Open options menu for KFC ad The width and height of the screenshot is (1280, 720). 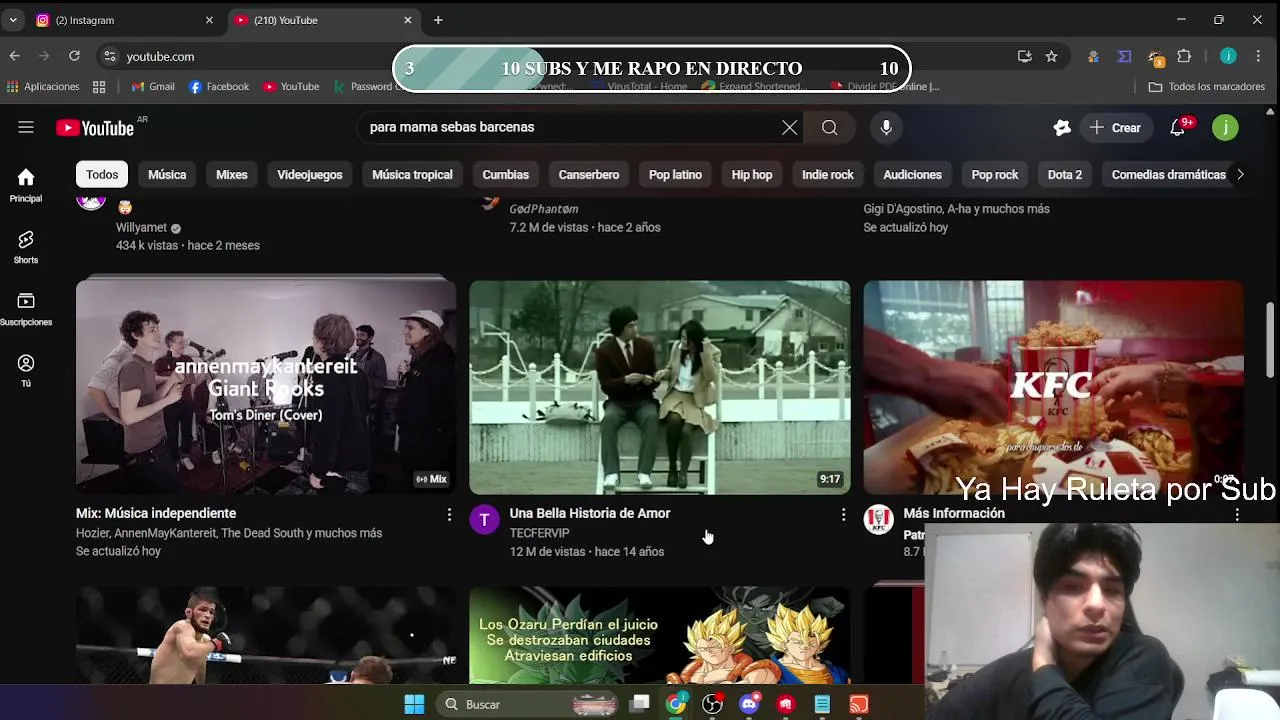pos(1237,514)
